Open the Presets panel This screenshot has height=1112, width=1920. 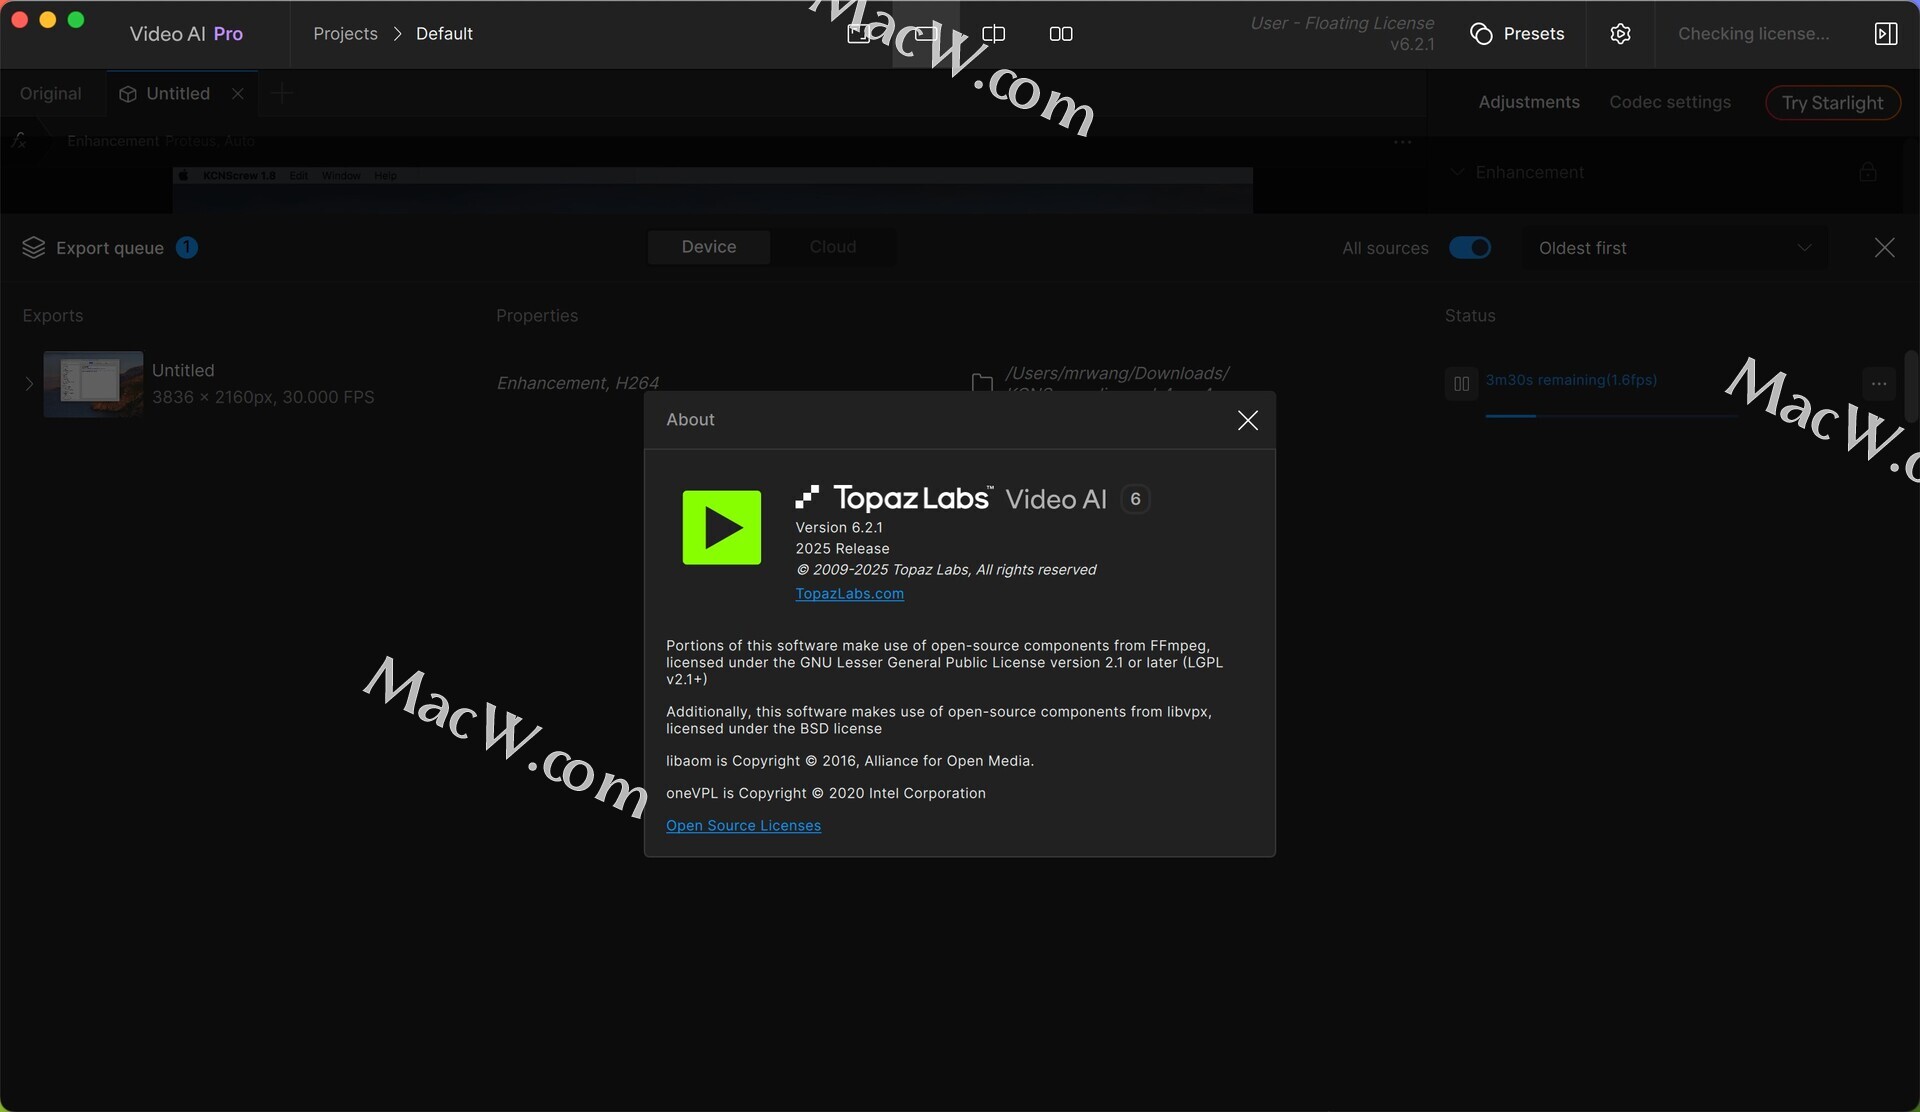(1517, 34)
